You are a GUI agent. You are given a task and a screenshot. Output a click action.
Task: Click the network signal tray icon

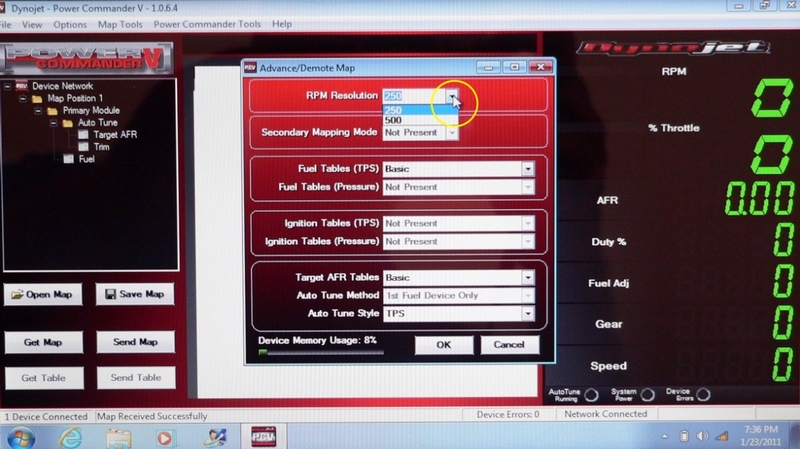tap(722, 436)
